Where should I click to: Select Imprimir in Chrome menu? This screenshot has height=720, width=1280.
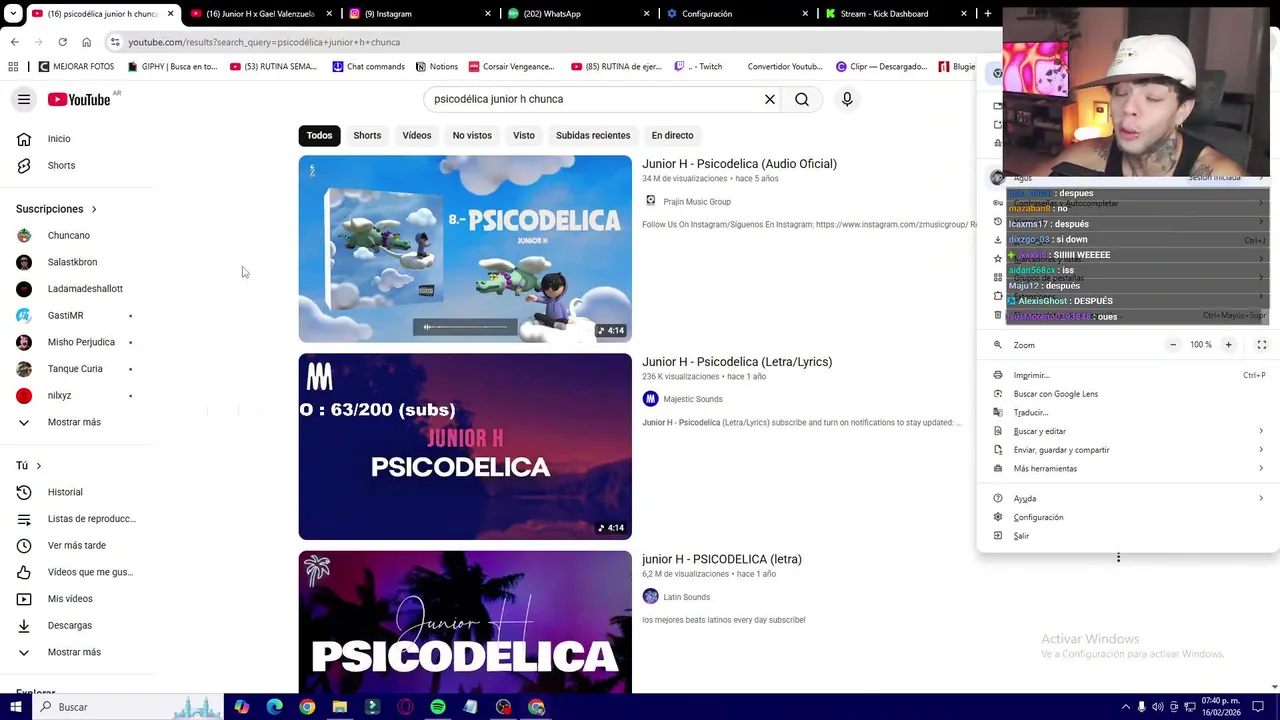(x=1128, y=375)
